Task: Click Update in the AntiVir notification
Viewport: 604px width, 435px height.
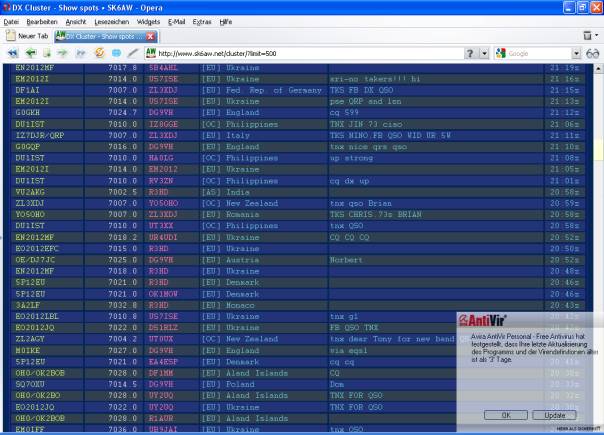Action: (554, 415)
